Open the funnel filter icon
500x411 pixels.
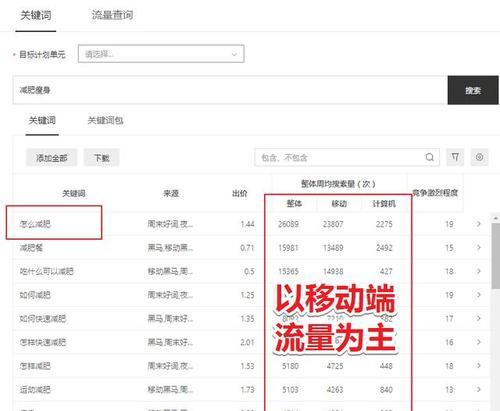455,157
